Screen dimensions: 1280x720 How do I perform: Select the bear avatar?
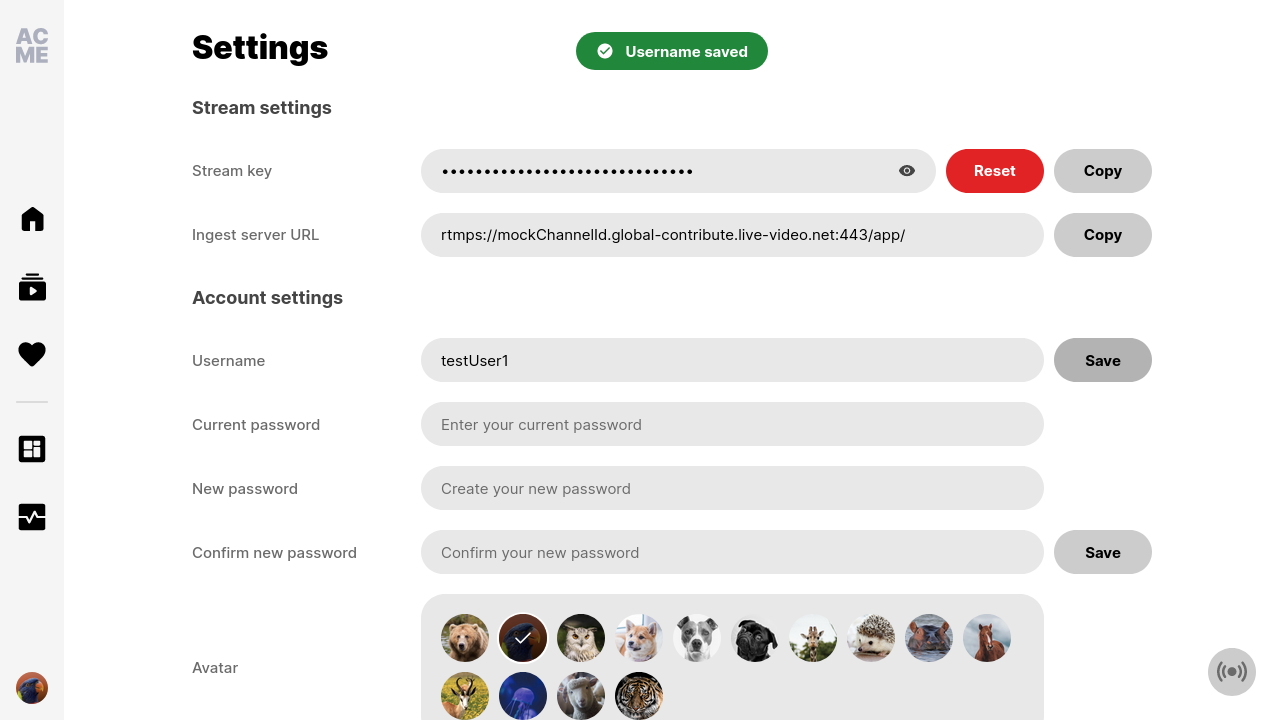[x=465, y=638]
